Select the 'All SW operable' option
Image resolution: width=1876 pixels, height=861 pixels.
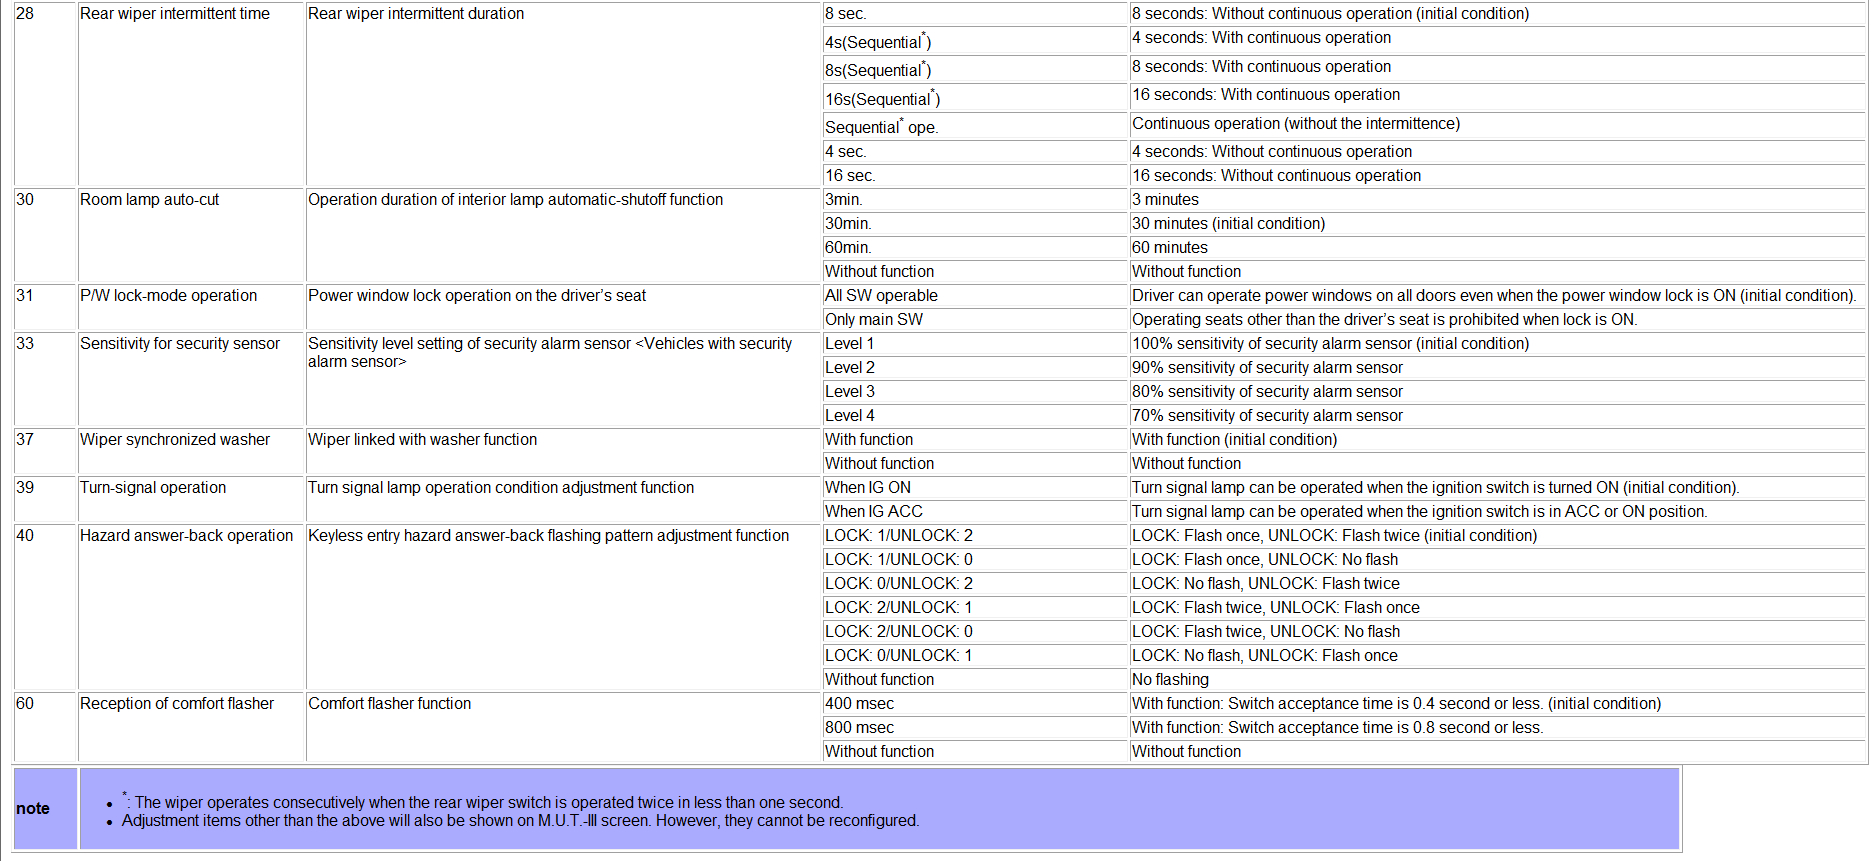pyautogui.click(x=975, y=296)
